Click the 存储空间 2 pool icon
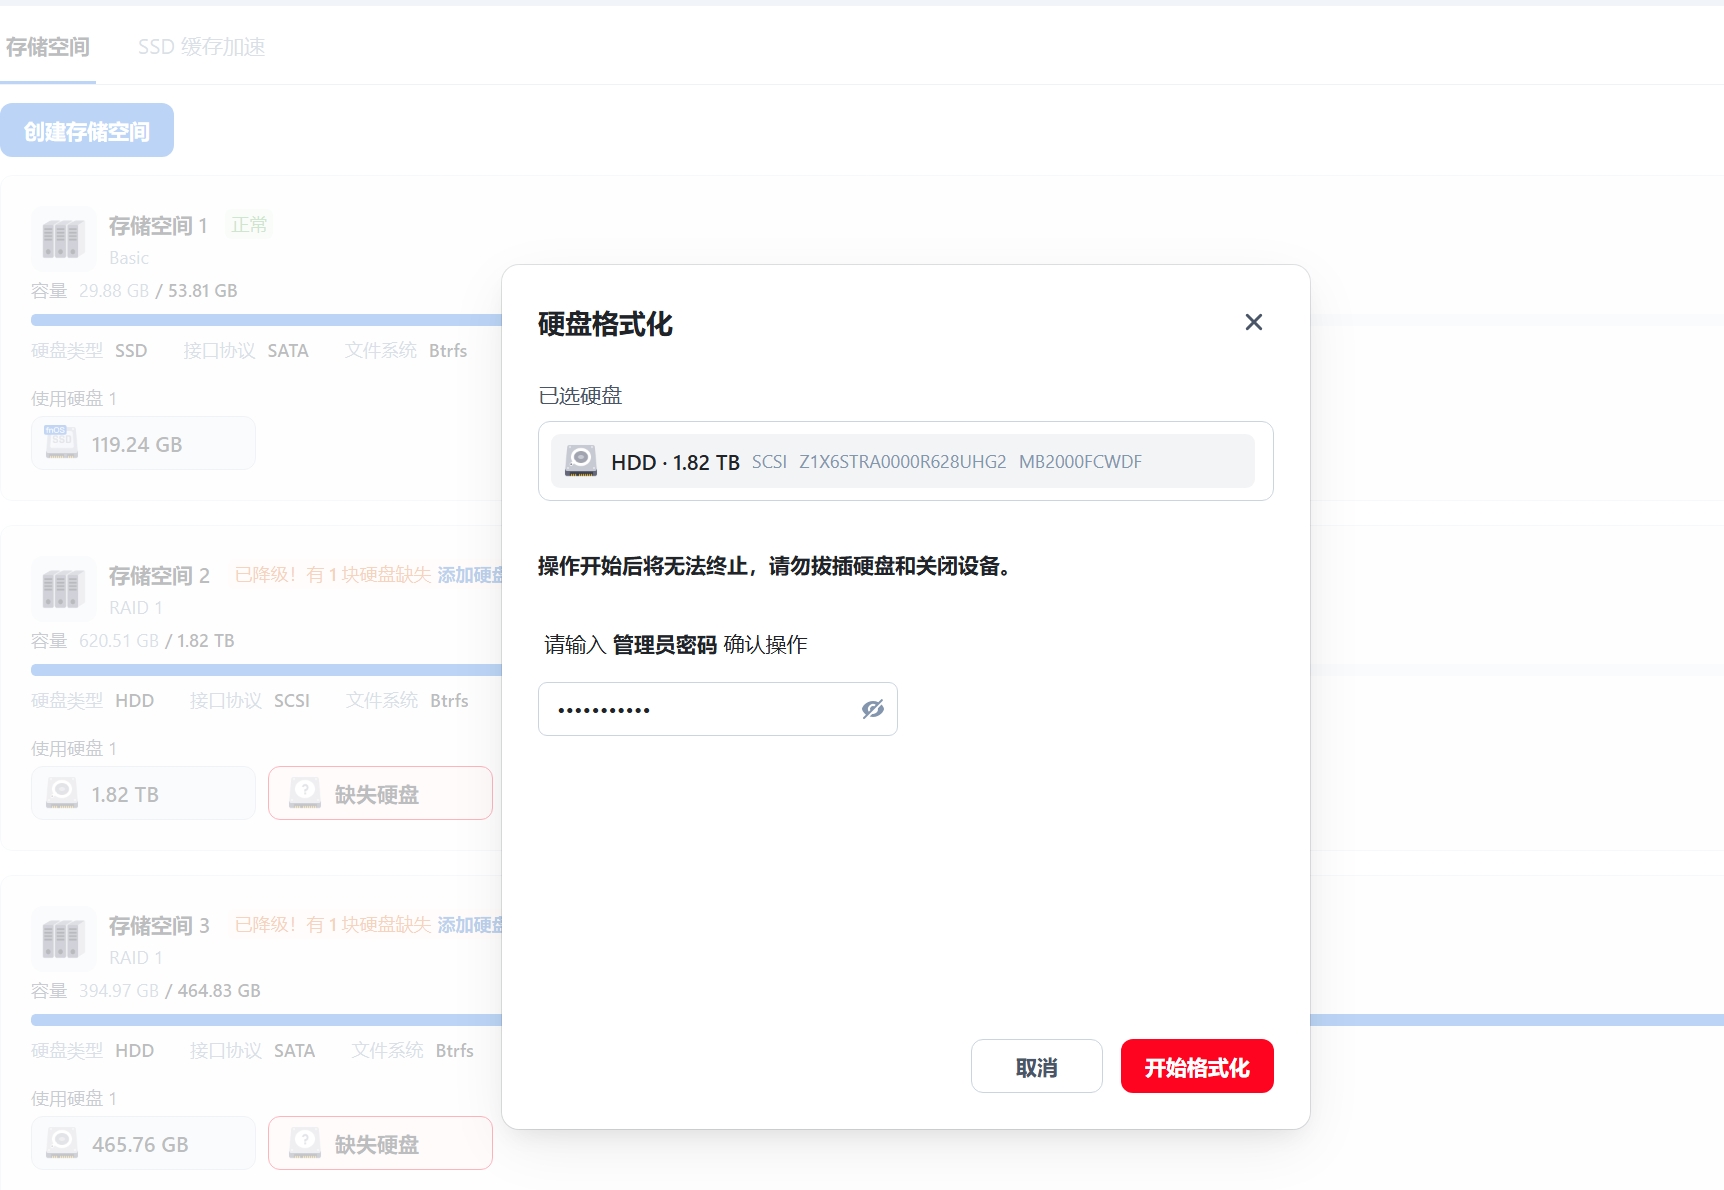 click(62, 590)
